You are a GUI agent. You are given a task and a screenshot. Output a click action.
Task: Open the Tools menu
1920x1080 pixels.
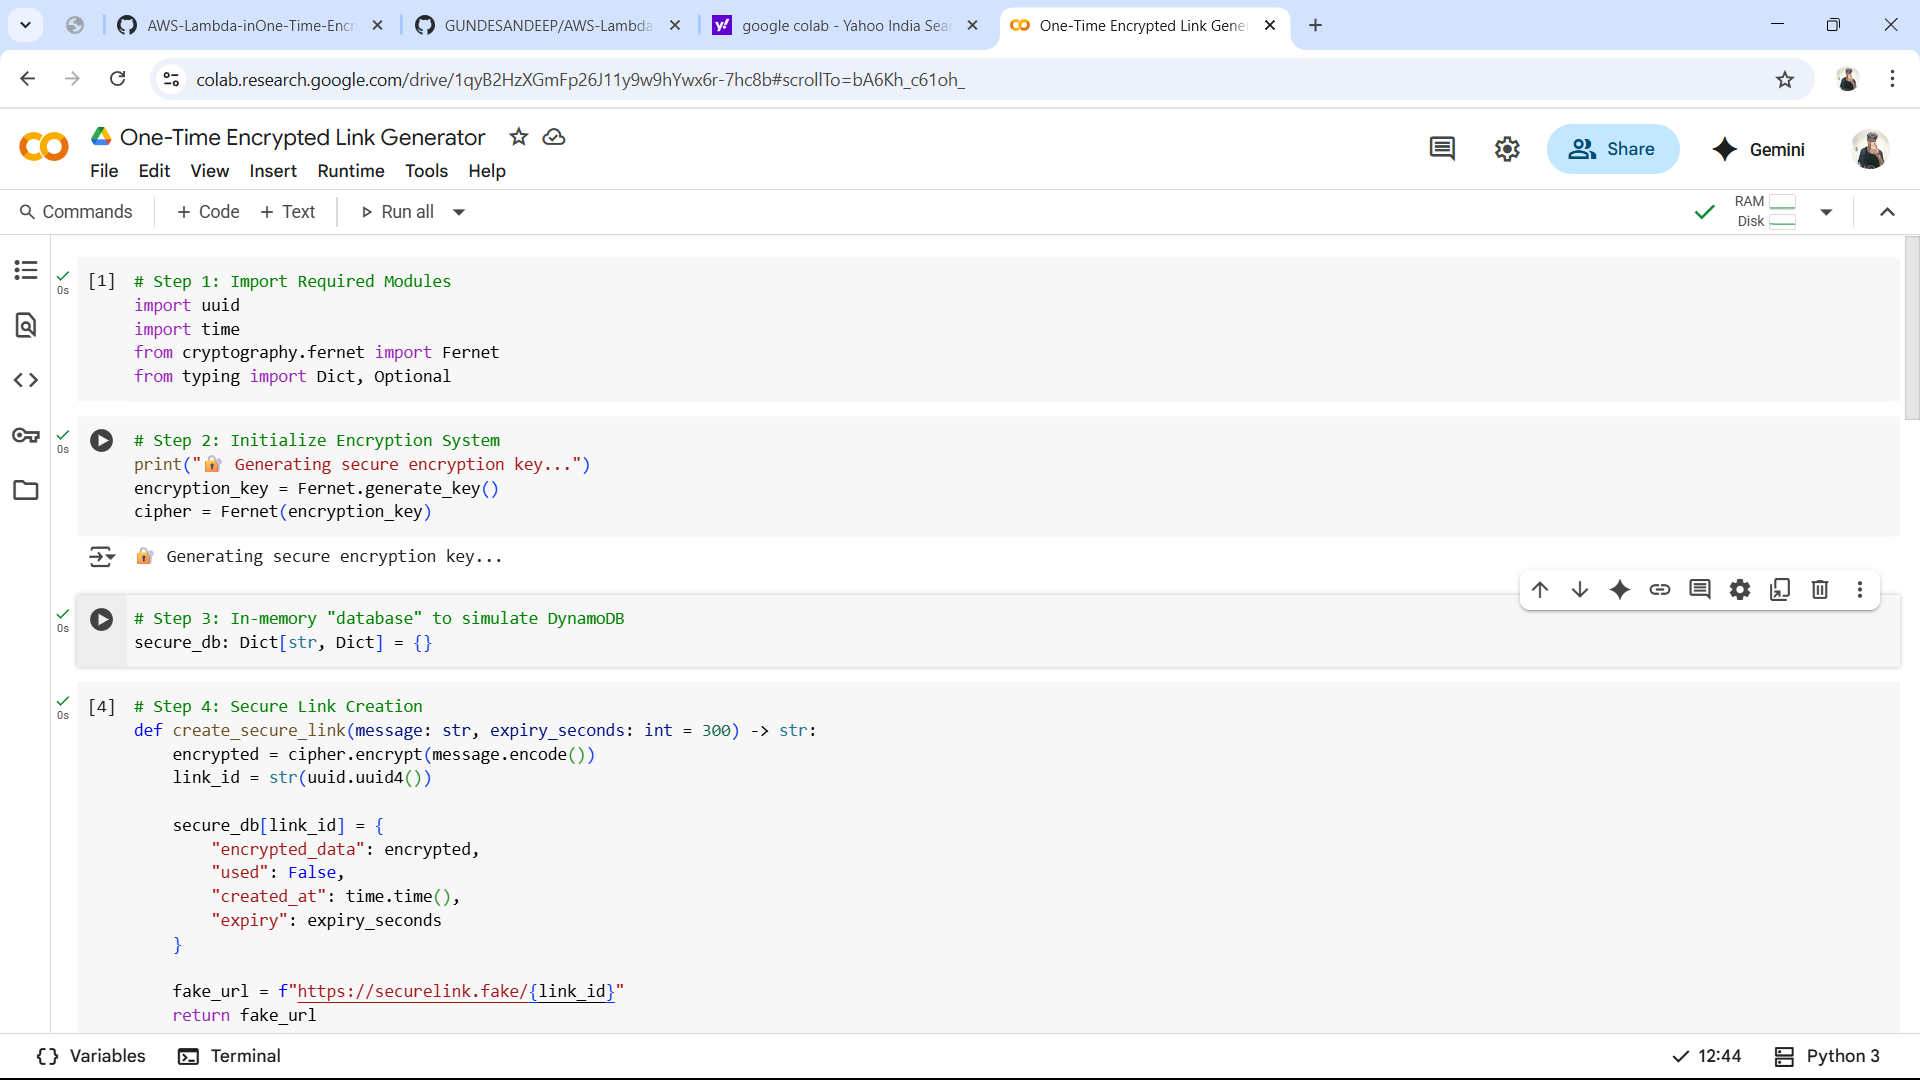click(426, 171)
